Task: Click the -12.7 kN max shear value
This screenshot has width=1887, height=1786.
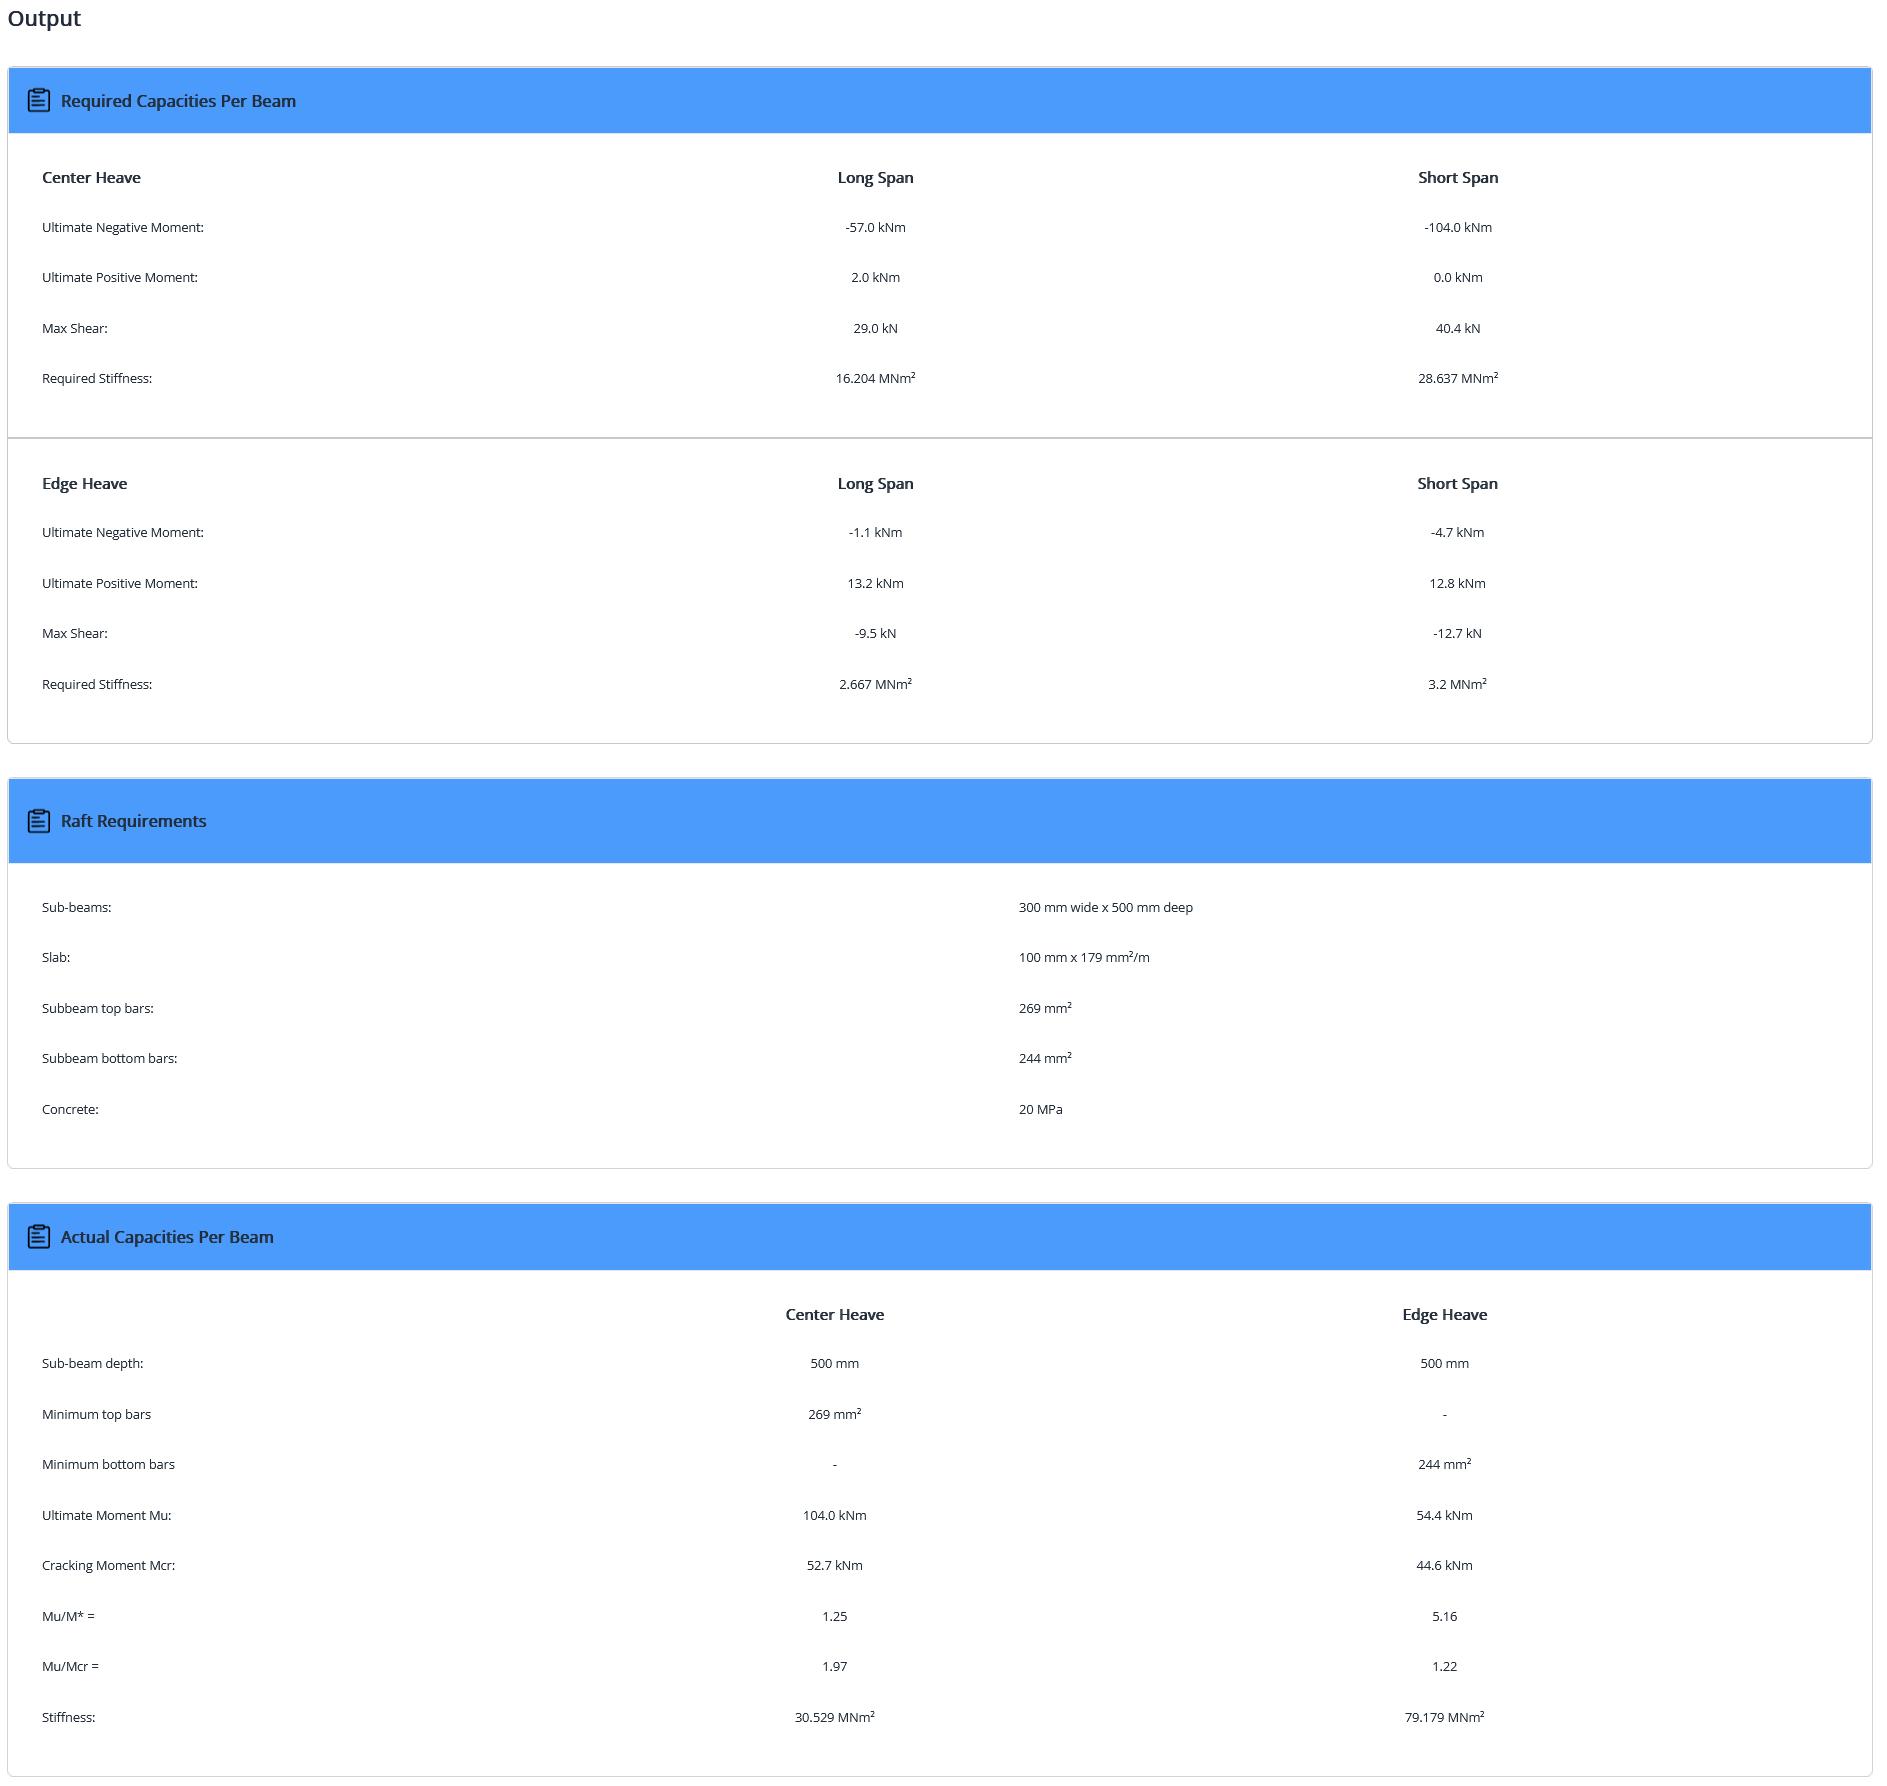Action: pos(1457,634)
